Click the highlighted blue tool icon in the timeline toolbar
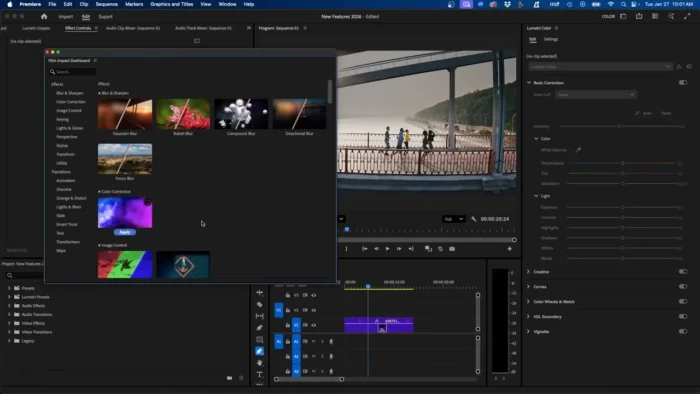The width and height of the screenshot is (700, 394). click(259, 351)
